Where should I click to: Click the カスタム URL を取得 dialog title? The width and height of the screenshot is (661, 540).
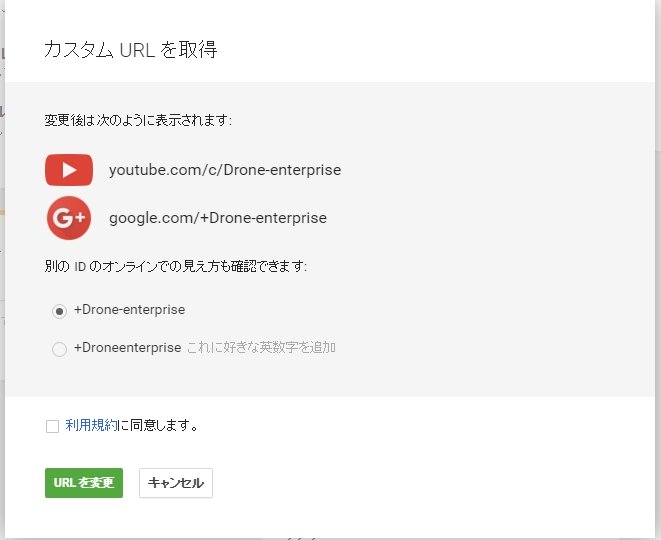(131, 50)
